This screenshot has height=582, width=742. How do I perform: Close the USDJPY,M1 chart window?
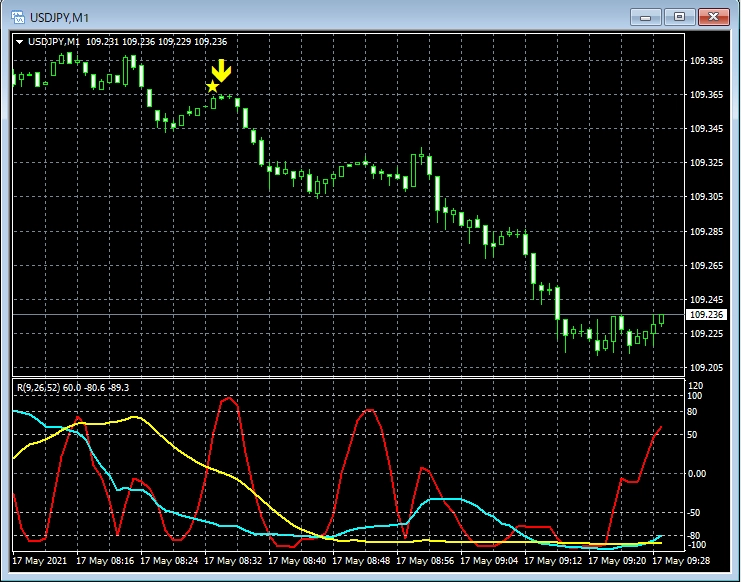[x=715, y=16]
